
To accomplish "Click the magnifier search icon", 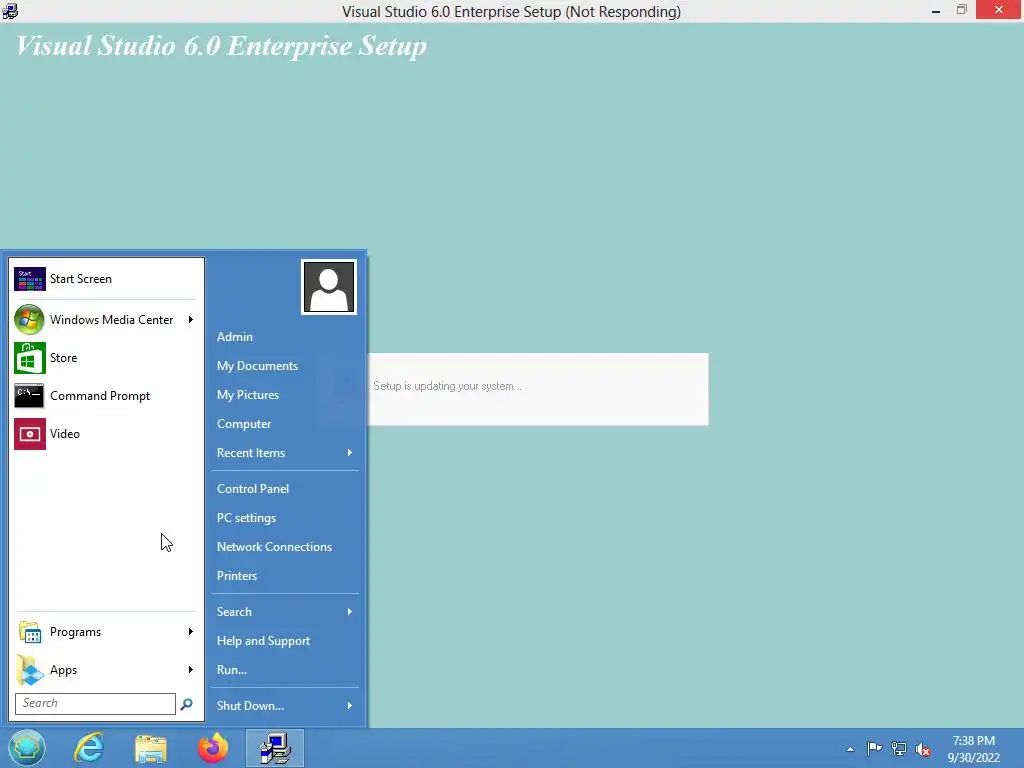I will tap(186, 704).
